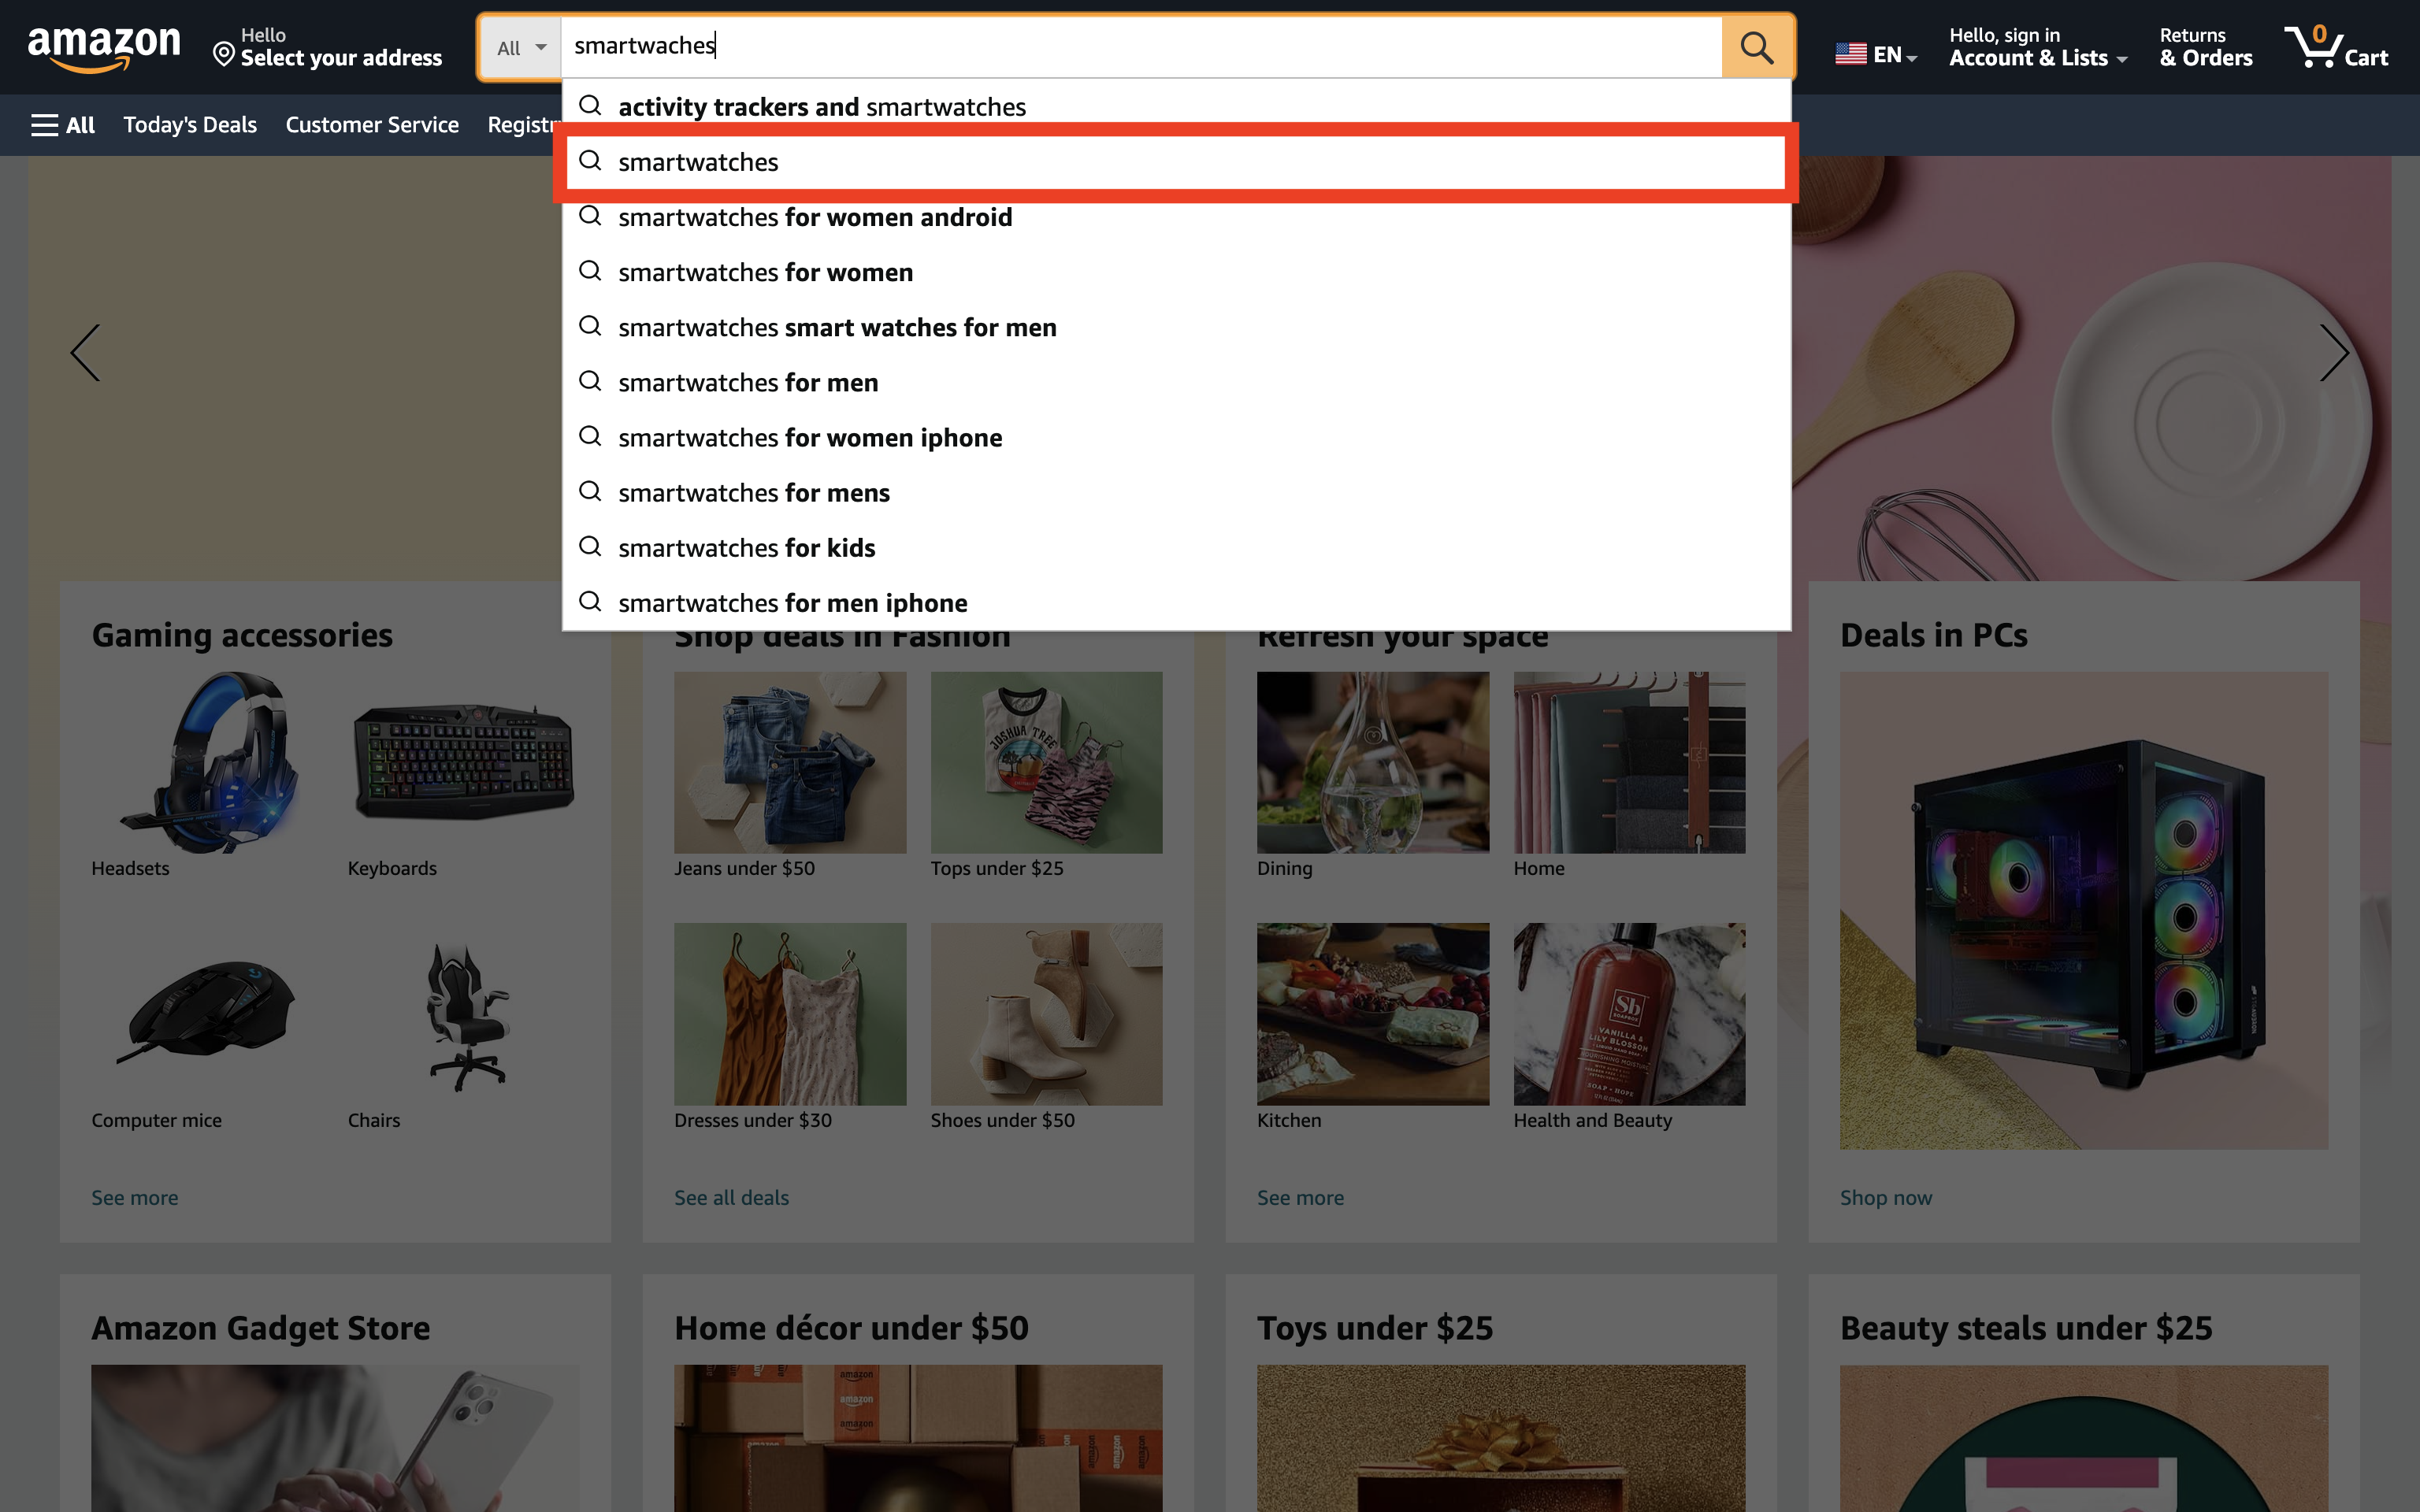Open the hamburger All menu

[x=62, y=125]
